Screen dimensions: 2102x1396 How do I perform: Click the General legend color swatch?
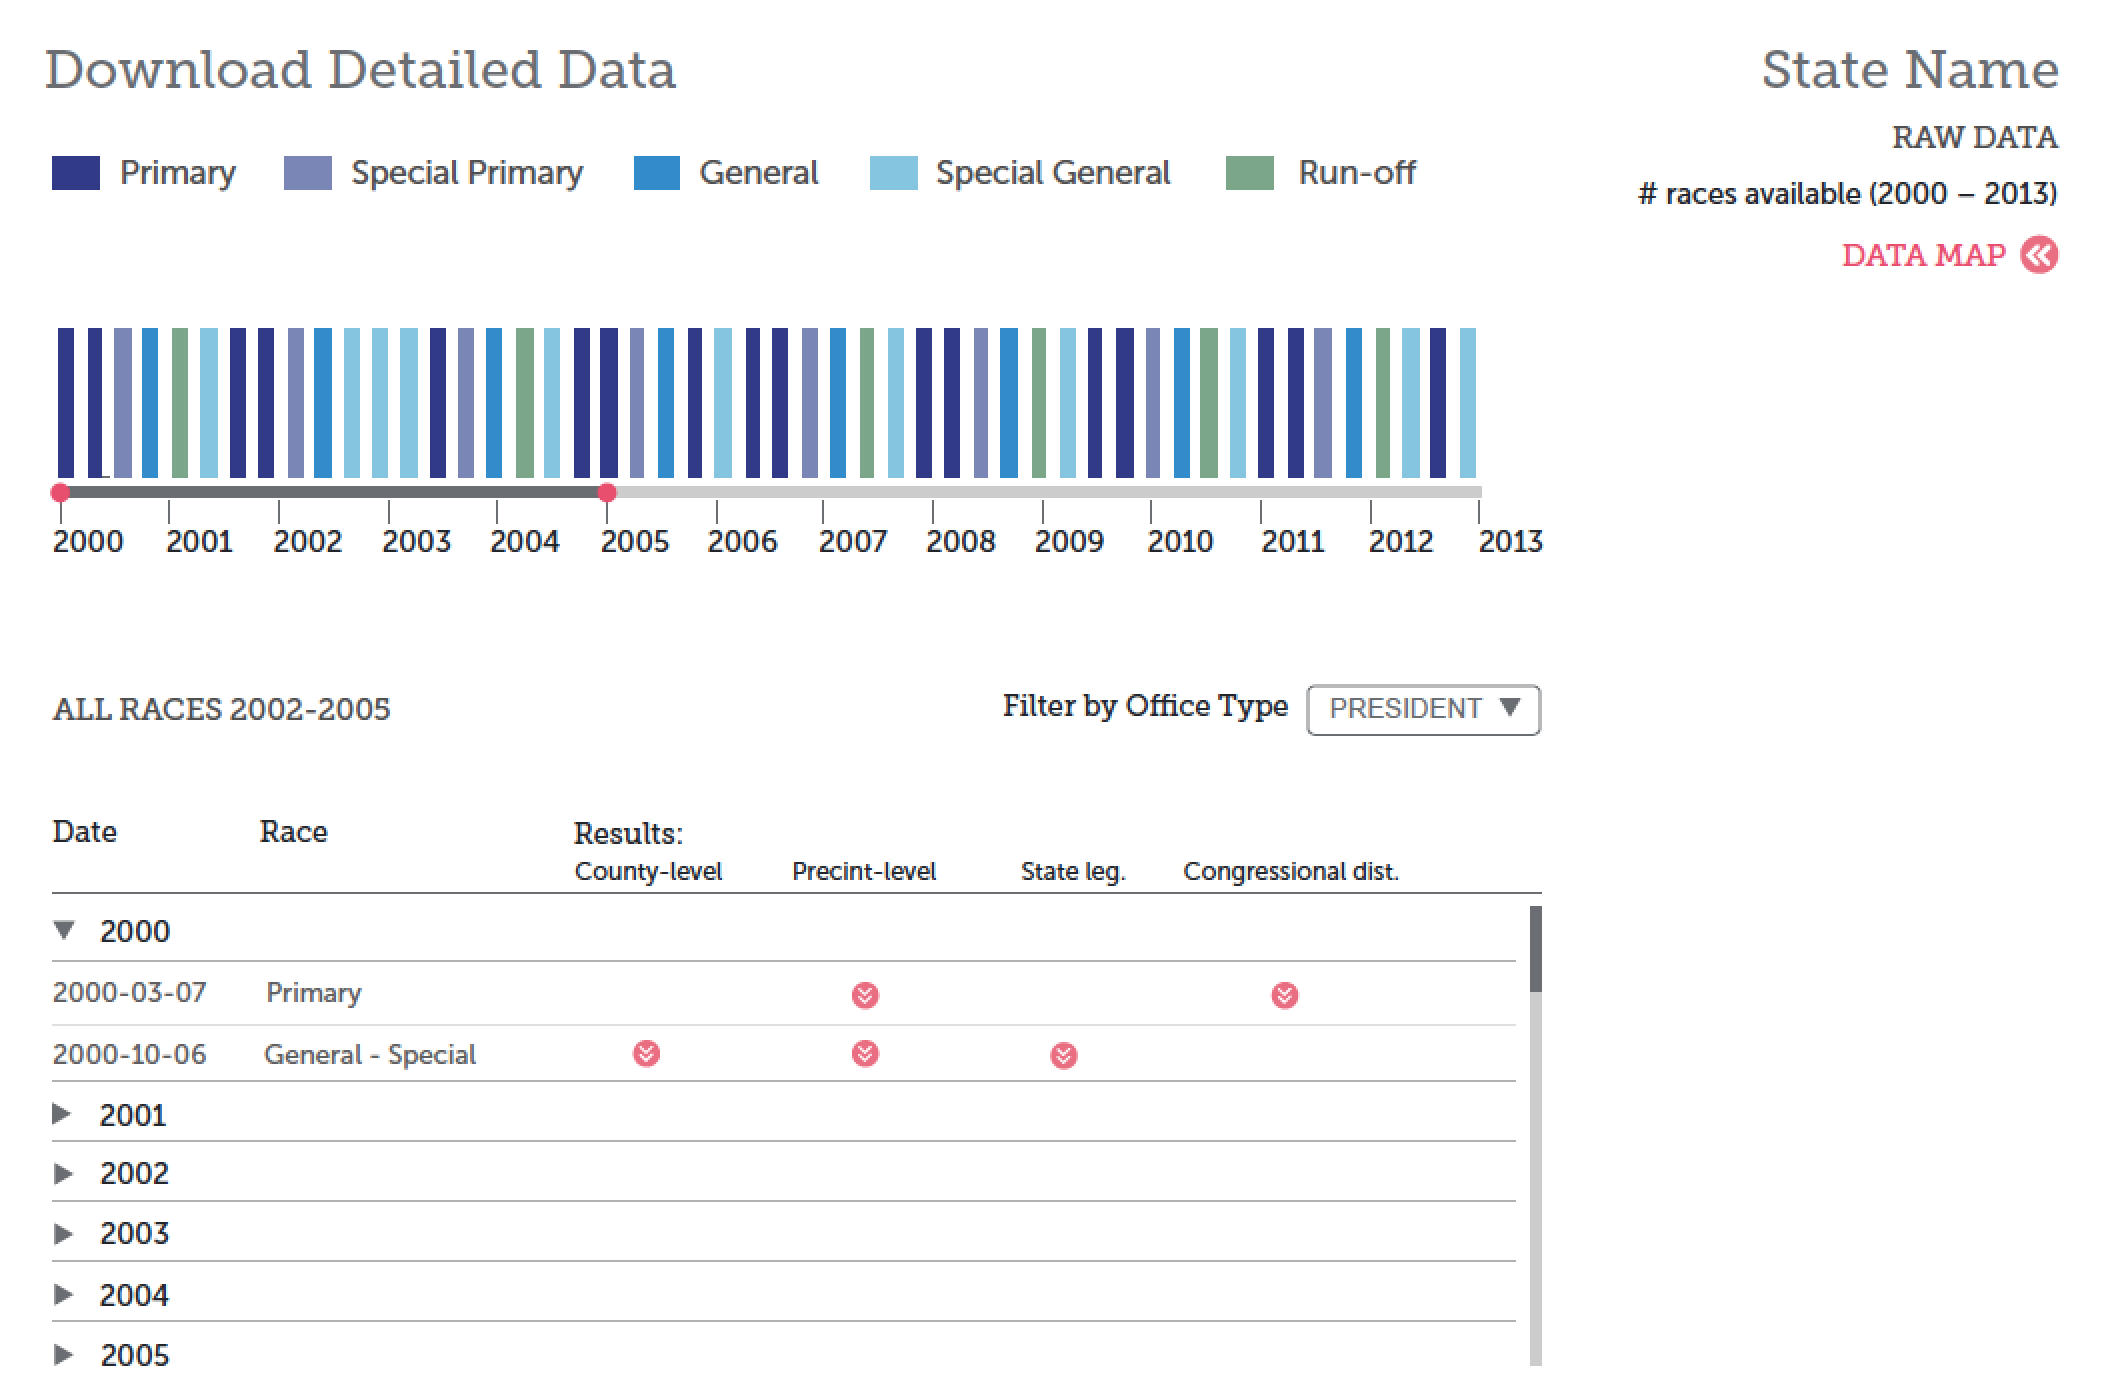pyautogui.click(x=657, y=173)
